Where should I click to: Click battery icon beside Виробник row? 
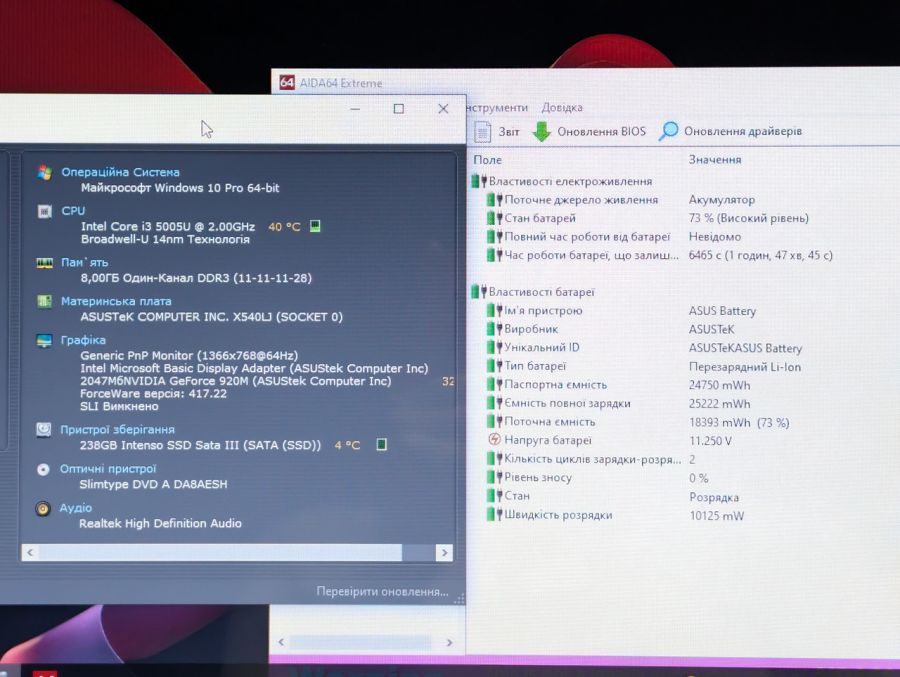click(495, 329)
